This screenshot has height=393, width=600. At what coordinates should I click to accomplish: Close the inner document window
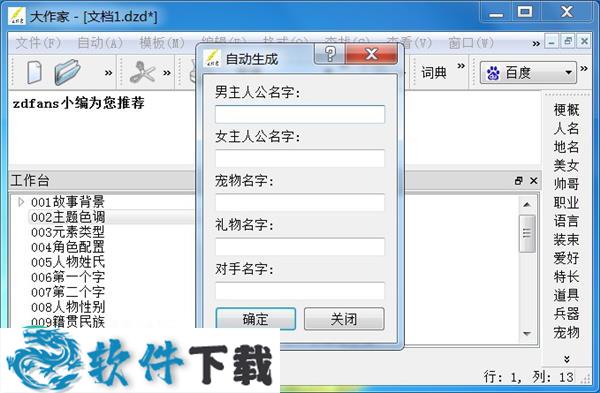click(584, 41)
